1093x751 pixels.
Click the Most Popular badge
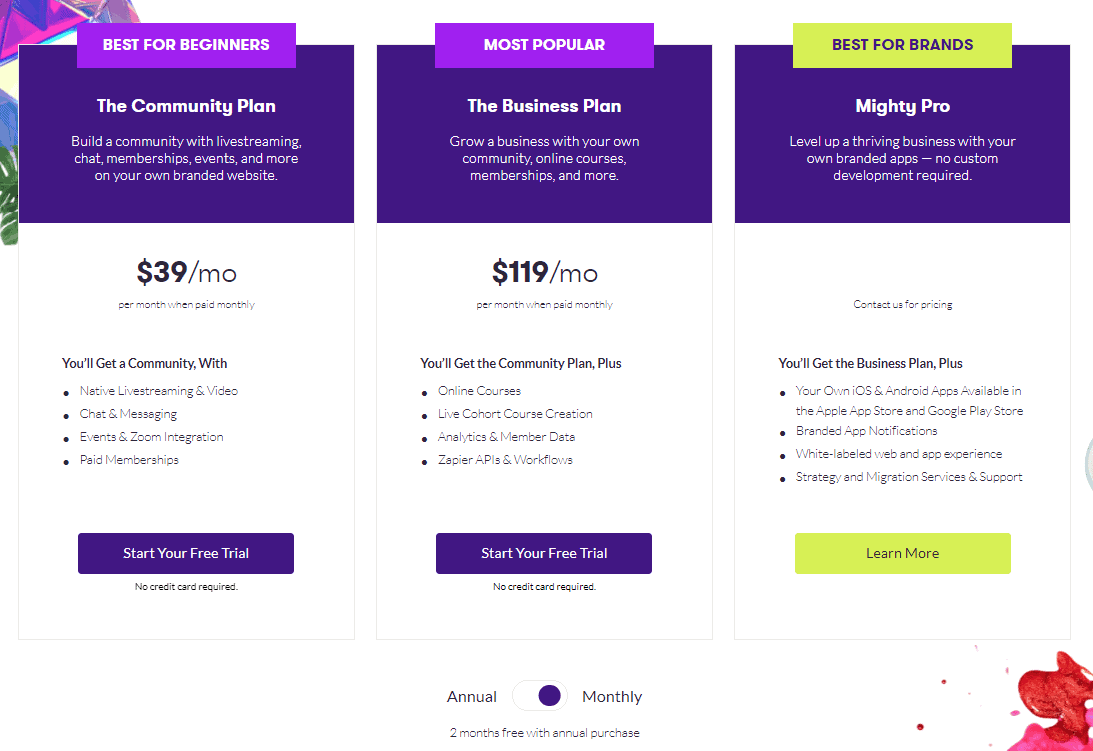click(x=544, y=45)
